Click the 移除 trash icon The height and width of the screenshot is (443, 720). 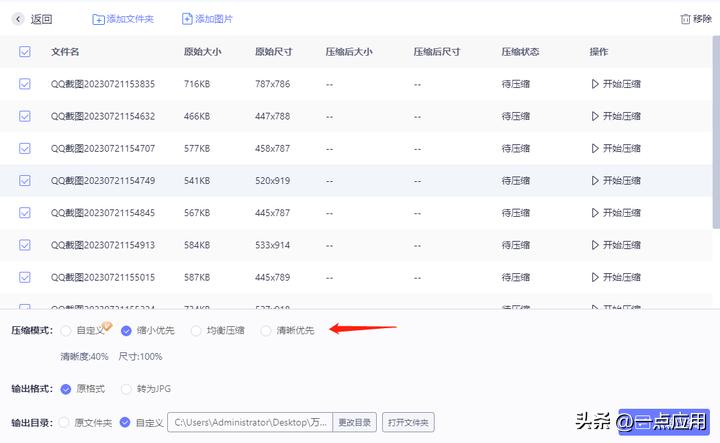pyautogui.click(x=685, y=19)
